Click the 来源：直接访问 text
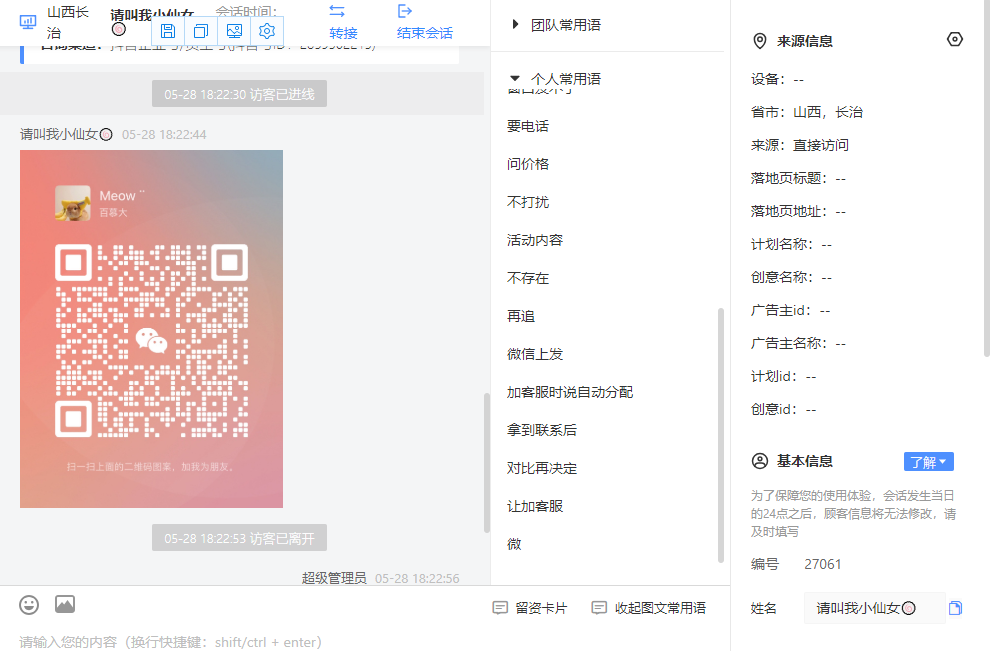 click(x=799, y=145)
